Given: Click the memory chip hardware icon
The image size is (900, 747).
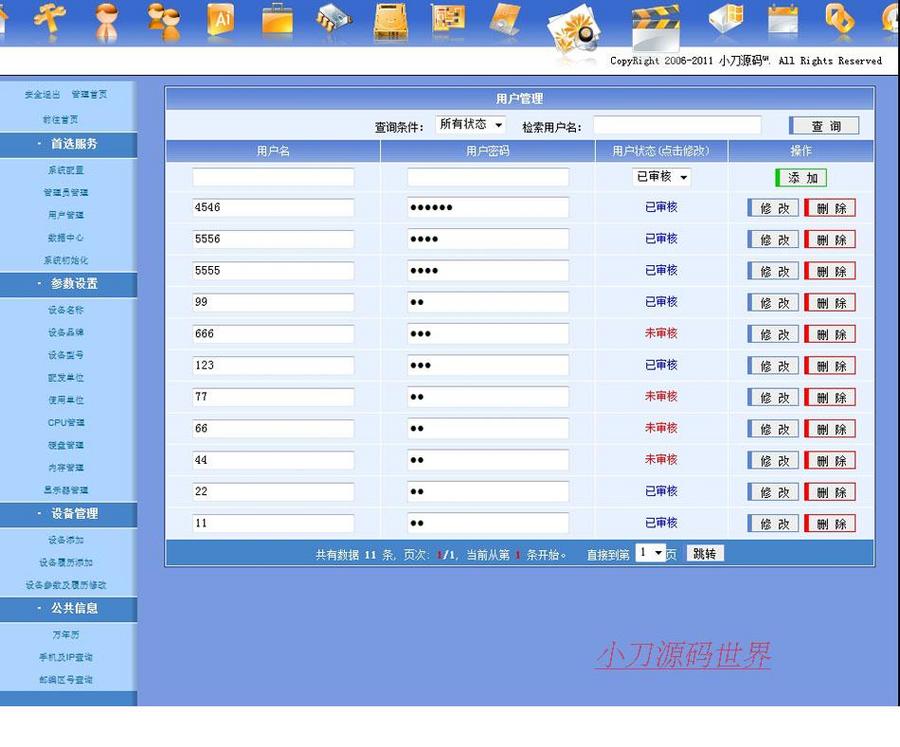Looking at the screenshot, I should (x=333, y=18).
